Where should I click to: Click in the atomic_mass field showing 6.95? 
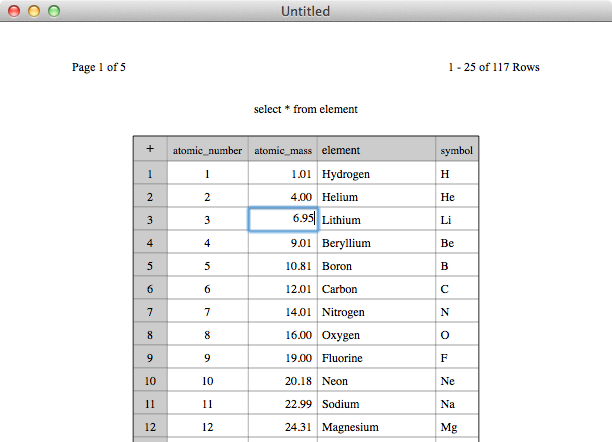coord(283,219)
